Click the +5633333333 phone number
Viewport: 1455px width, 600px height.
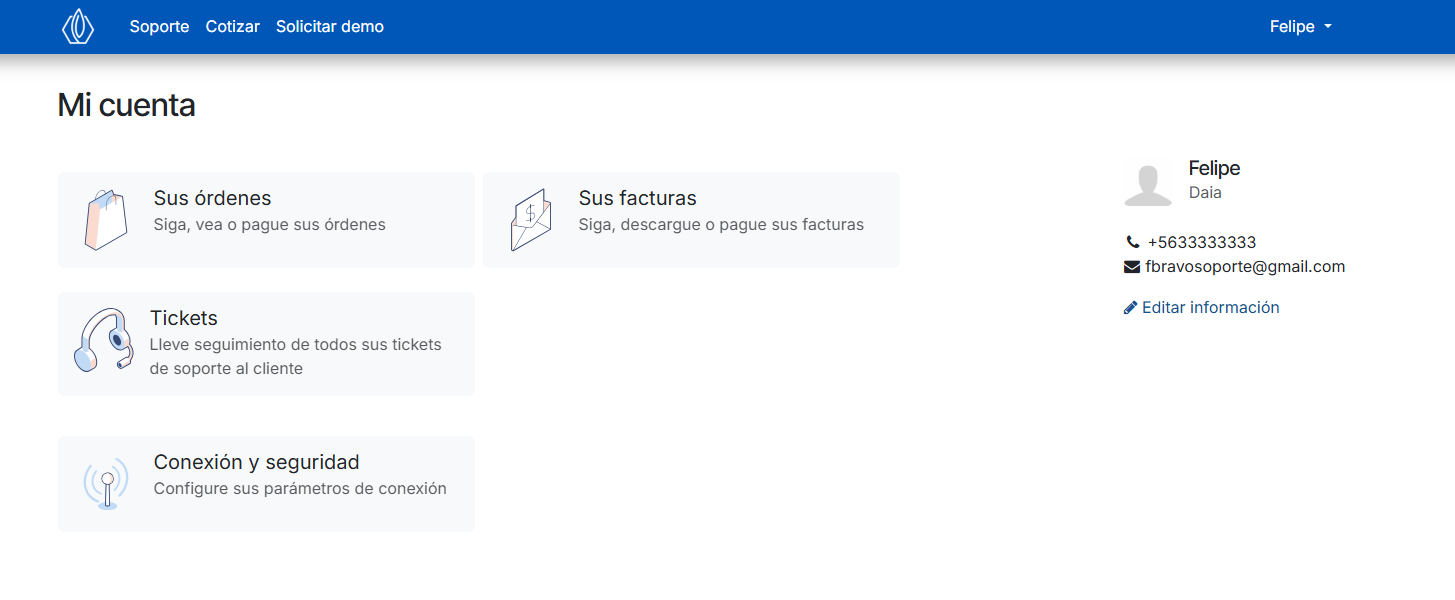point(1202,241)
